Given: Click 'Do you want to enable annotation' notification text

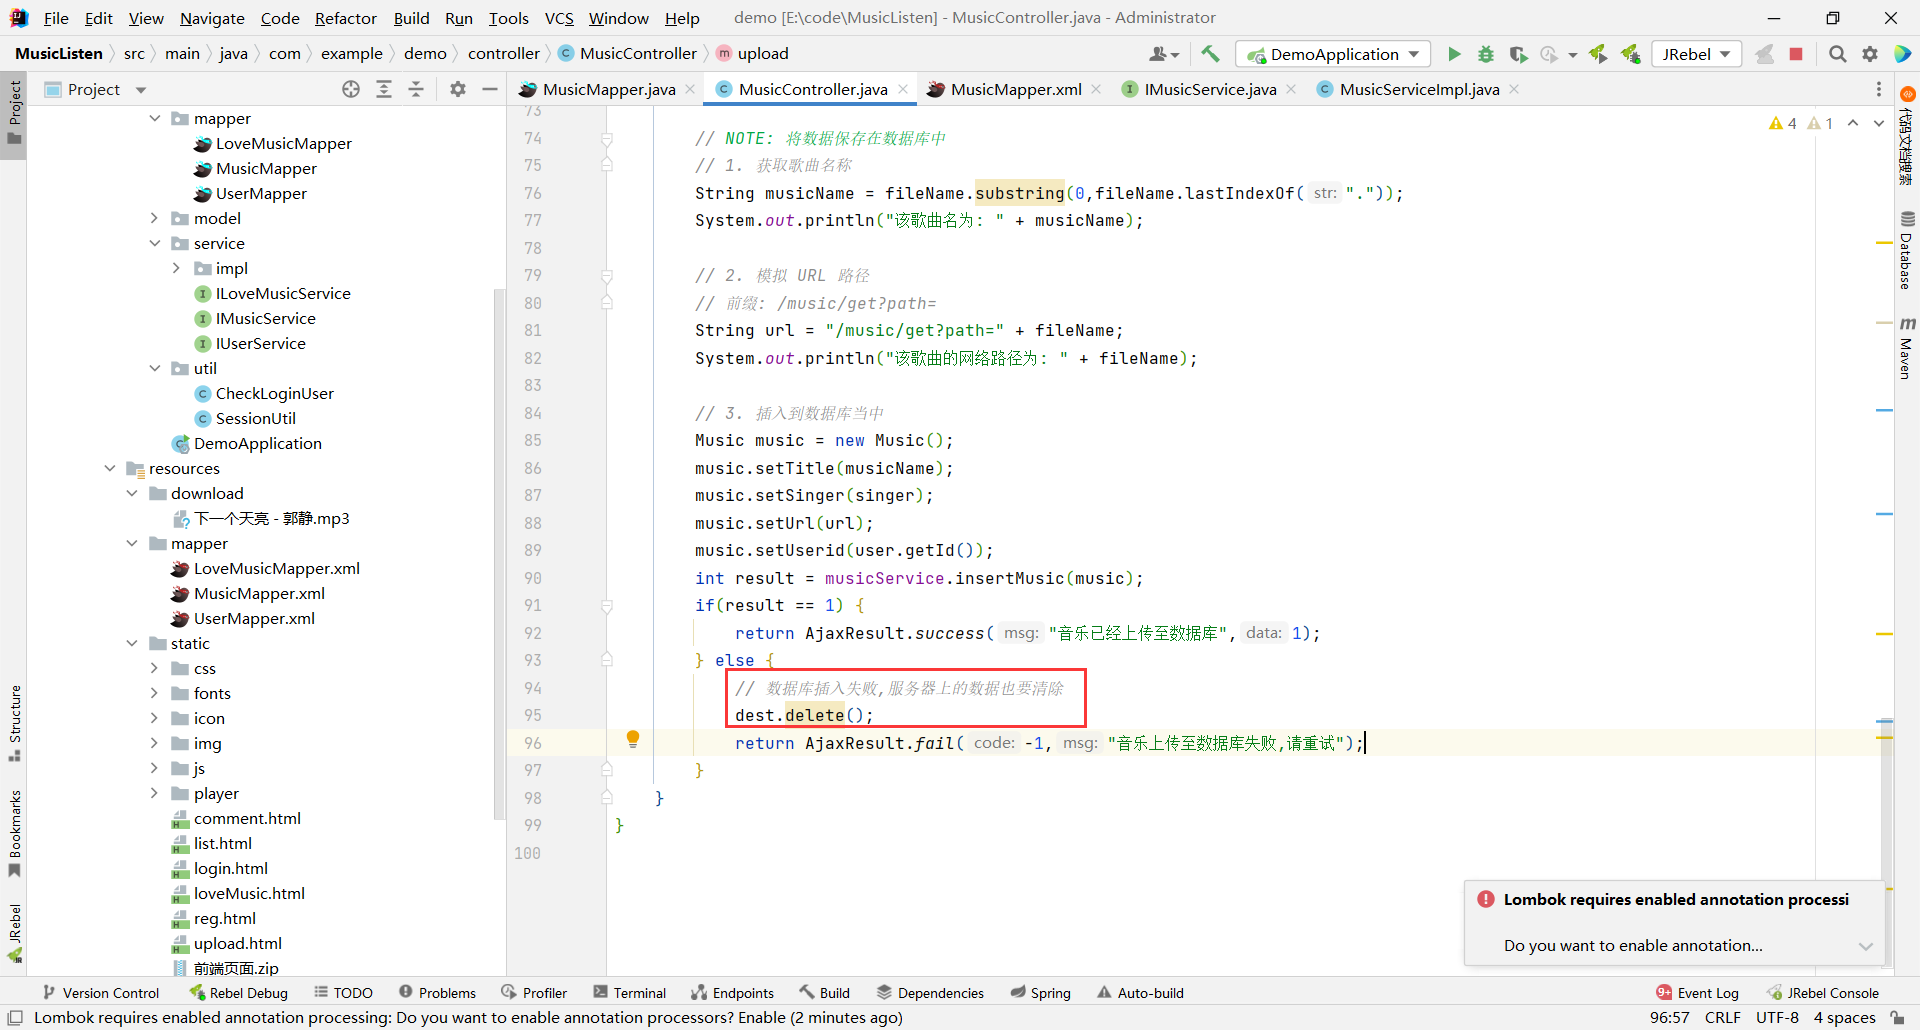Looking at the screenshot, I should pos(1633,946).
